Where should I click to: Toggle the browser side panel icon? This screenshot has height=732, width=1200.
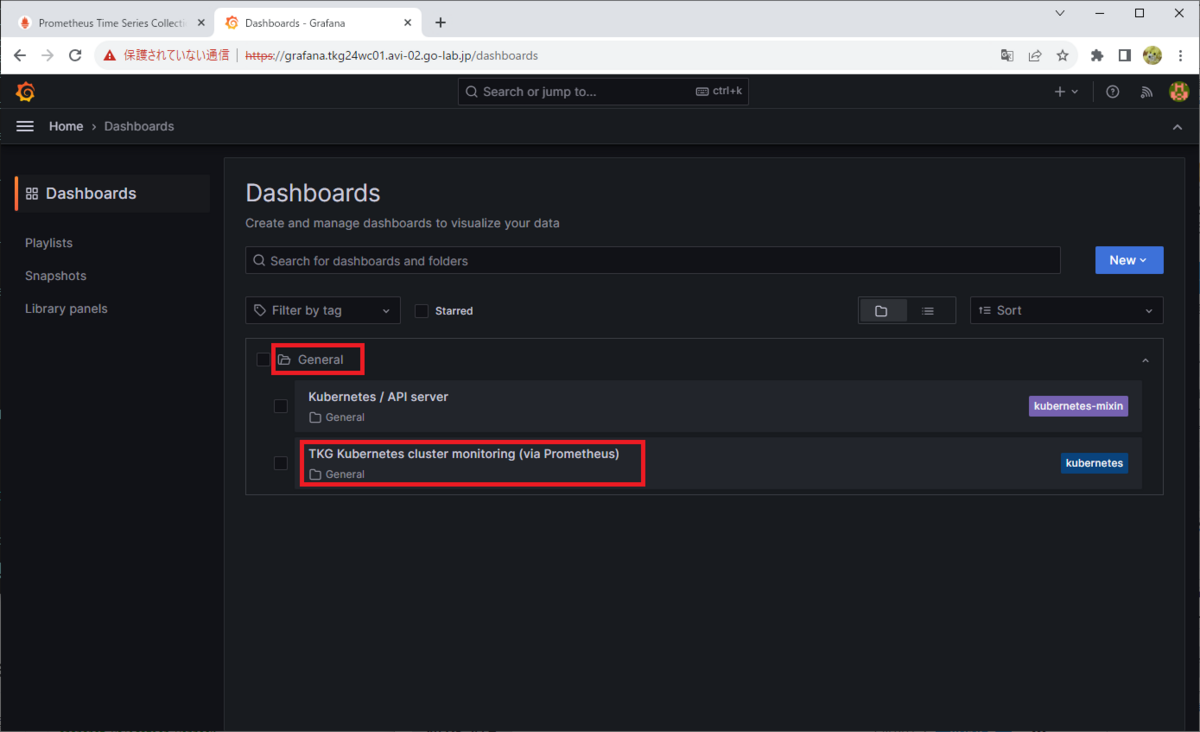click(x=1124, y=56)
